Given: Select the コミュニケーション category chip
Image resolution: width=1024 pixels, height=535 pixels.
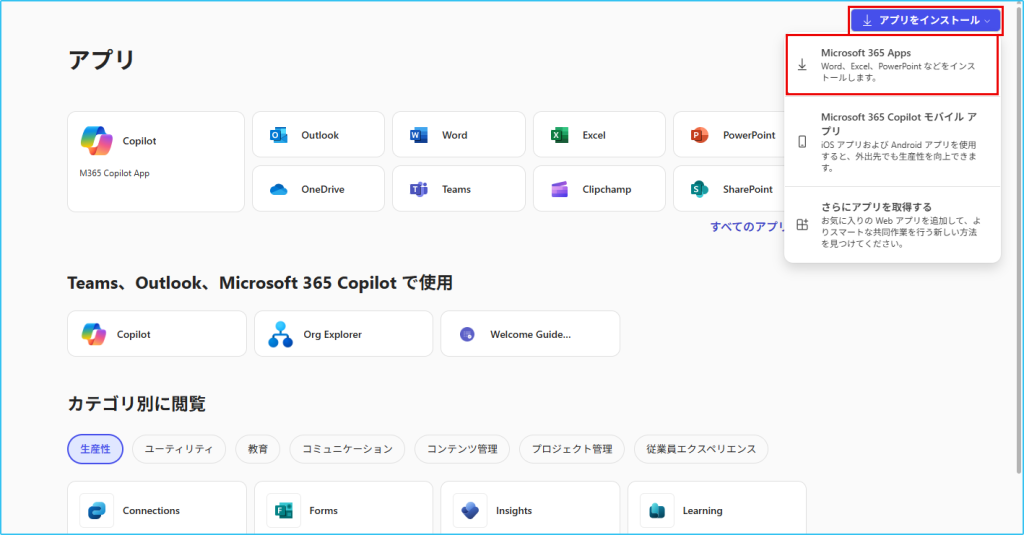Looking at the screenshot, I should (x=347, y=449).
